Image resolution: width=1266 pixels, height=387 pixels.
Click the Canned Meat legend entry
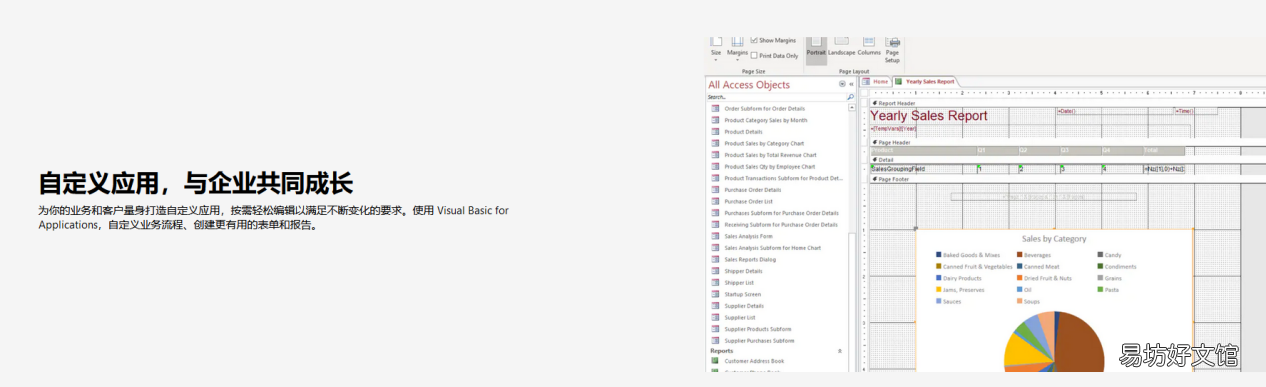[1038, 267]
